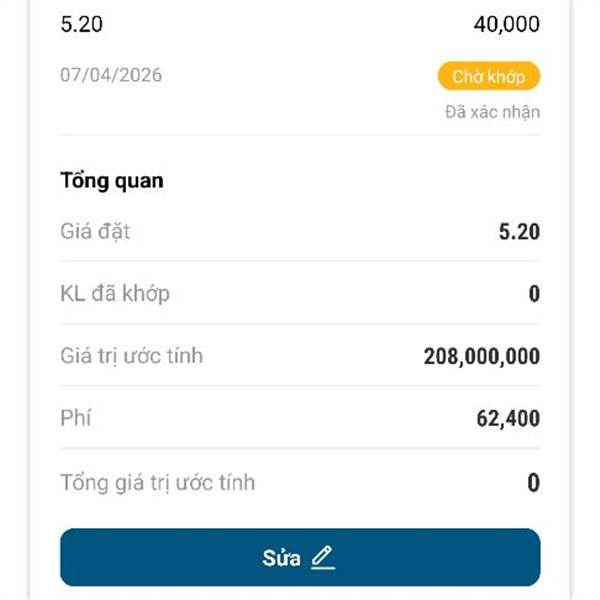Viewport: 600px width, 600px height.
Task: Tap the blank space left of Chờ khớp
Action: coord(300,76)
